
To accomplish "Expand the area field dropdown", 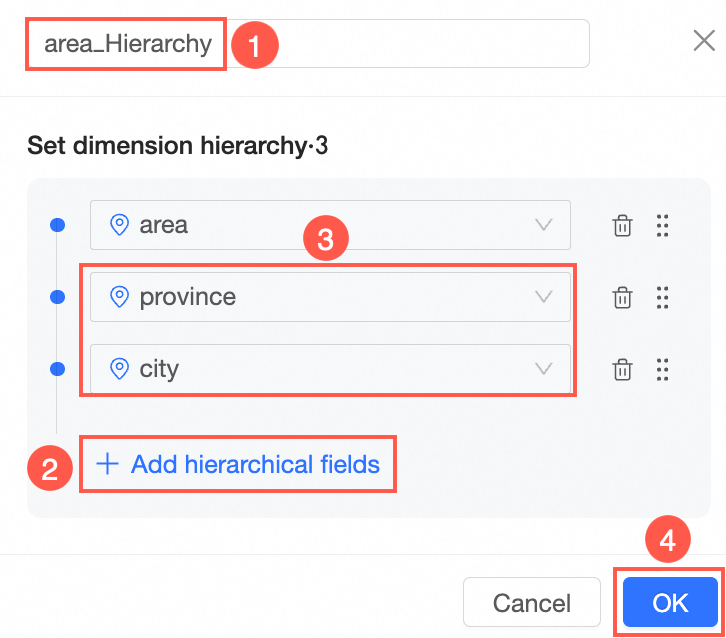I will [544, 225].
